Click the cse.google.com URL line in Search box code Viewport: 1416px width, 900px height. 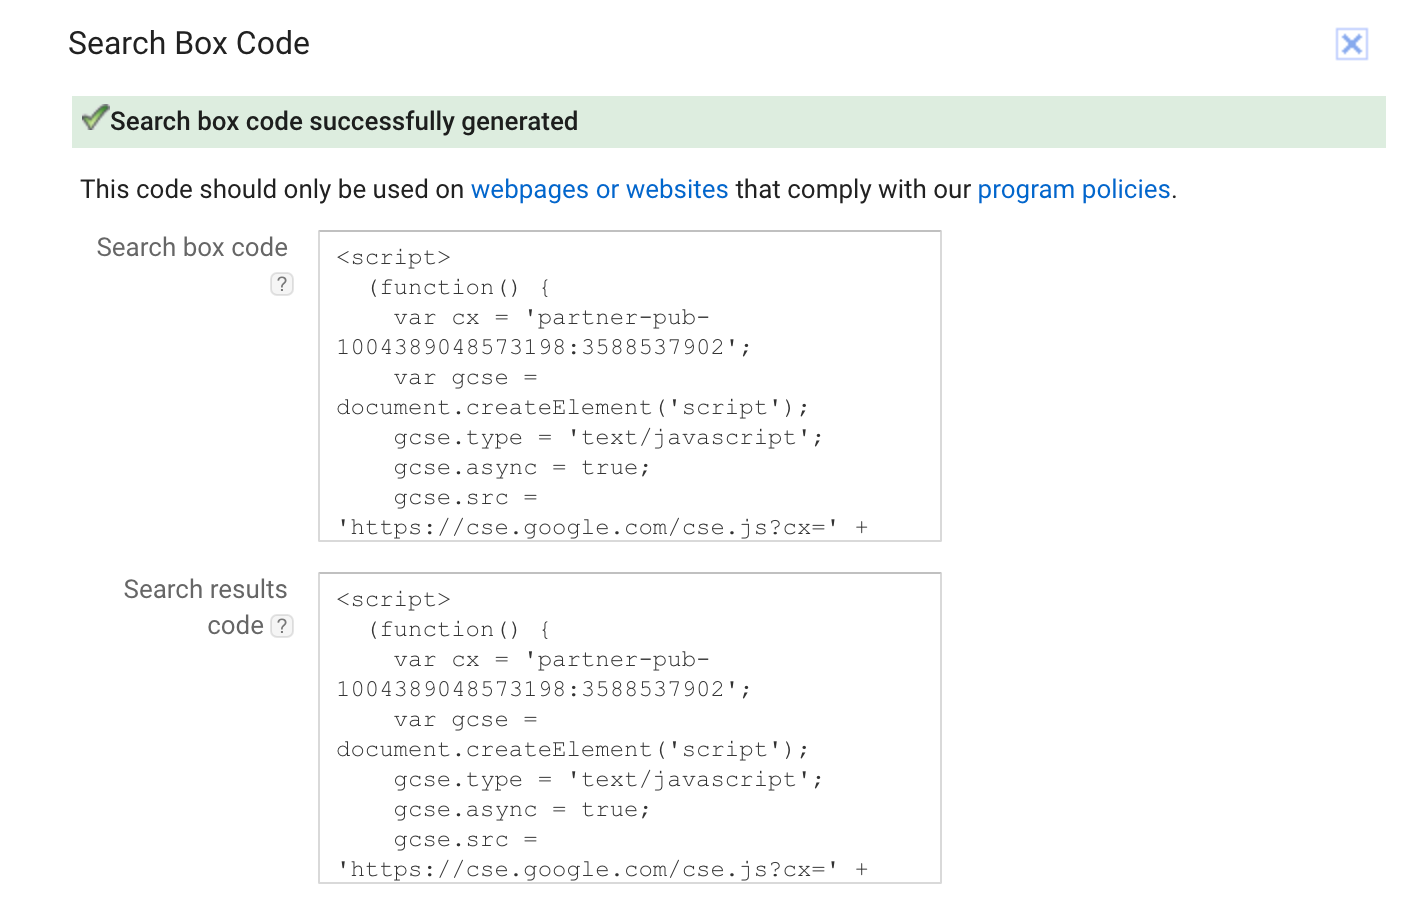click(x=602, y=527)
